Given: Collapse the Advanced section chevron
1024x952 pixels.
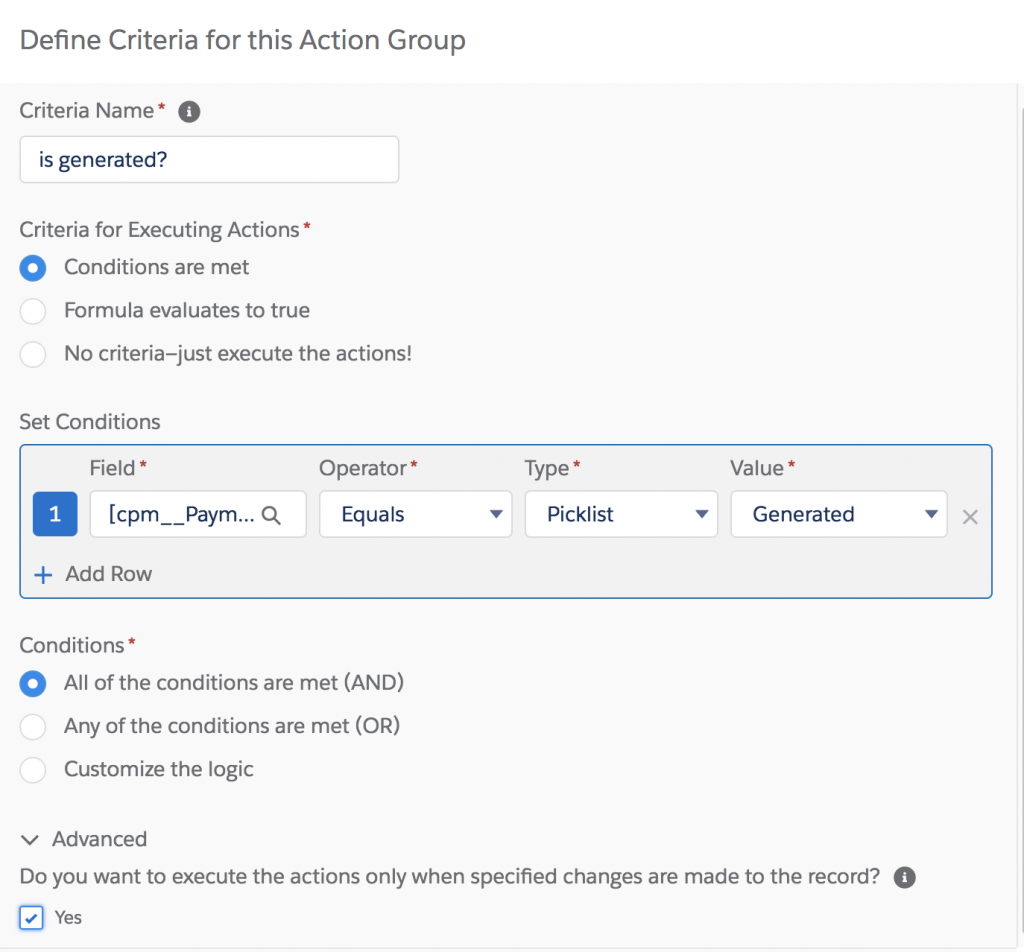Looking at the screenshot, I should [30, 840].
